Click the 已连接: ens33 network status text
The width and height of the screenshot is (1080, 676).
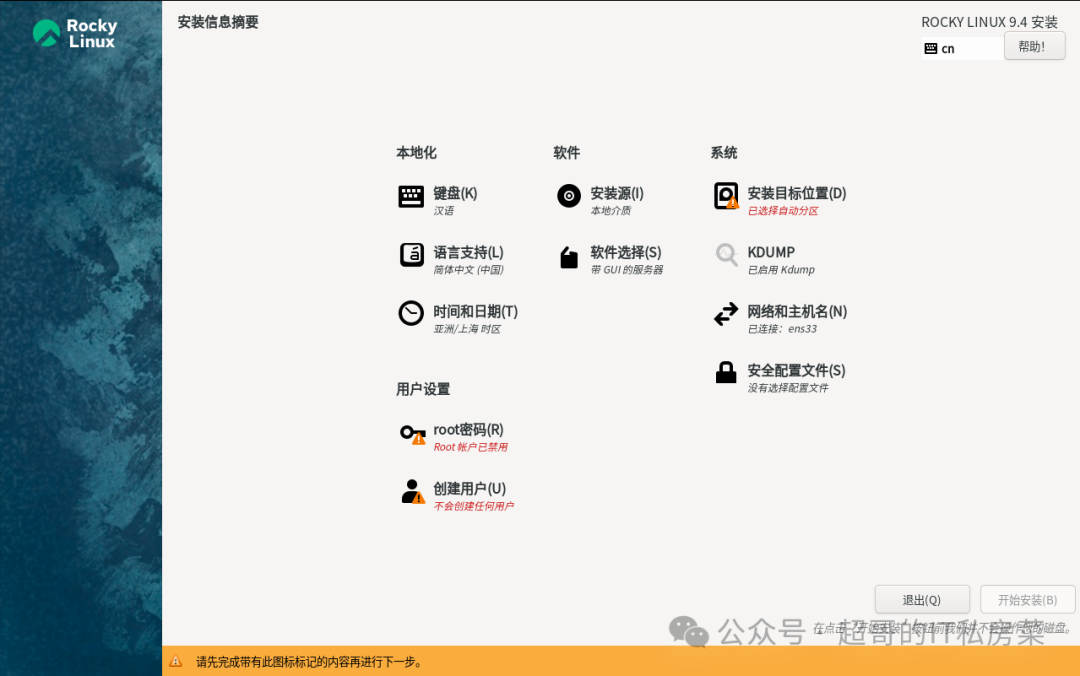pyautogui.click(x=783, y=328)
